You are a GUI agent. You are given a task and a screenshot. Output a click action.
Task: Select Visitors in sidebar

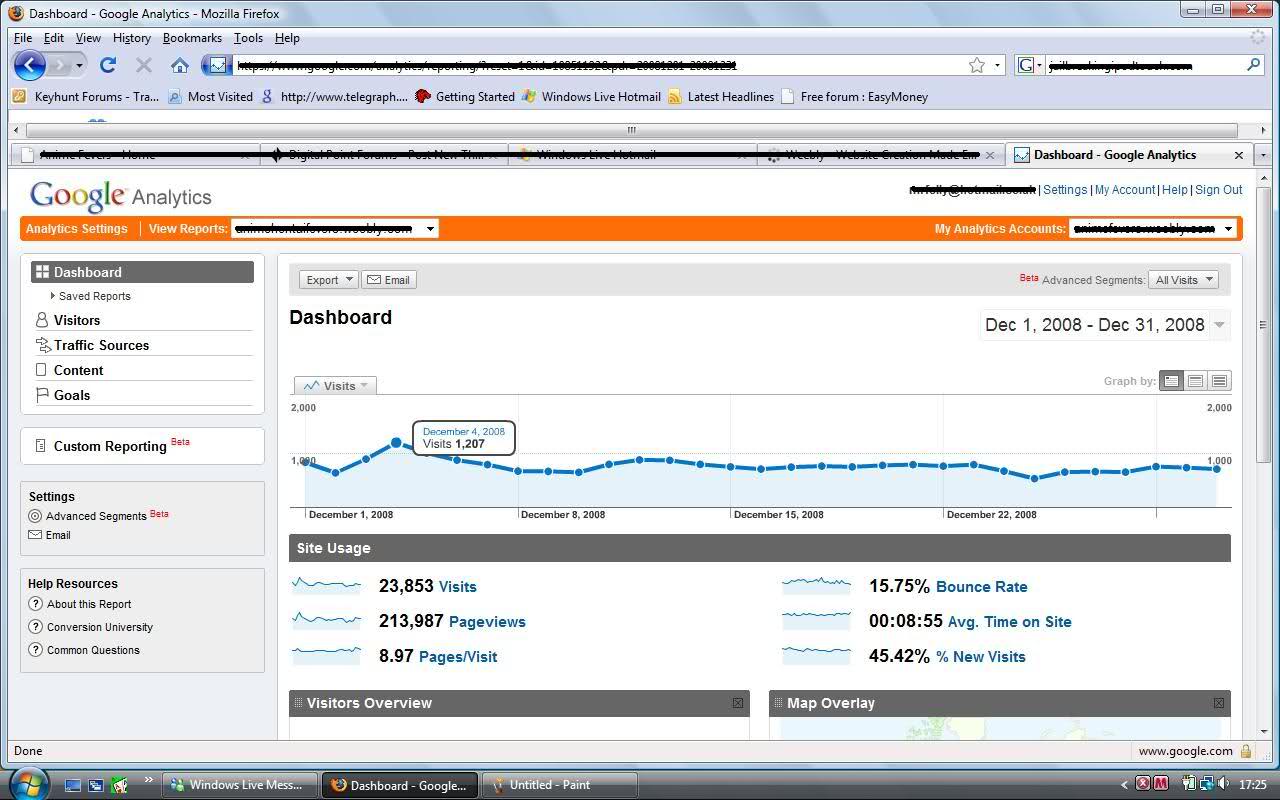pos(77,321)
